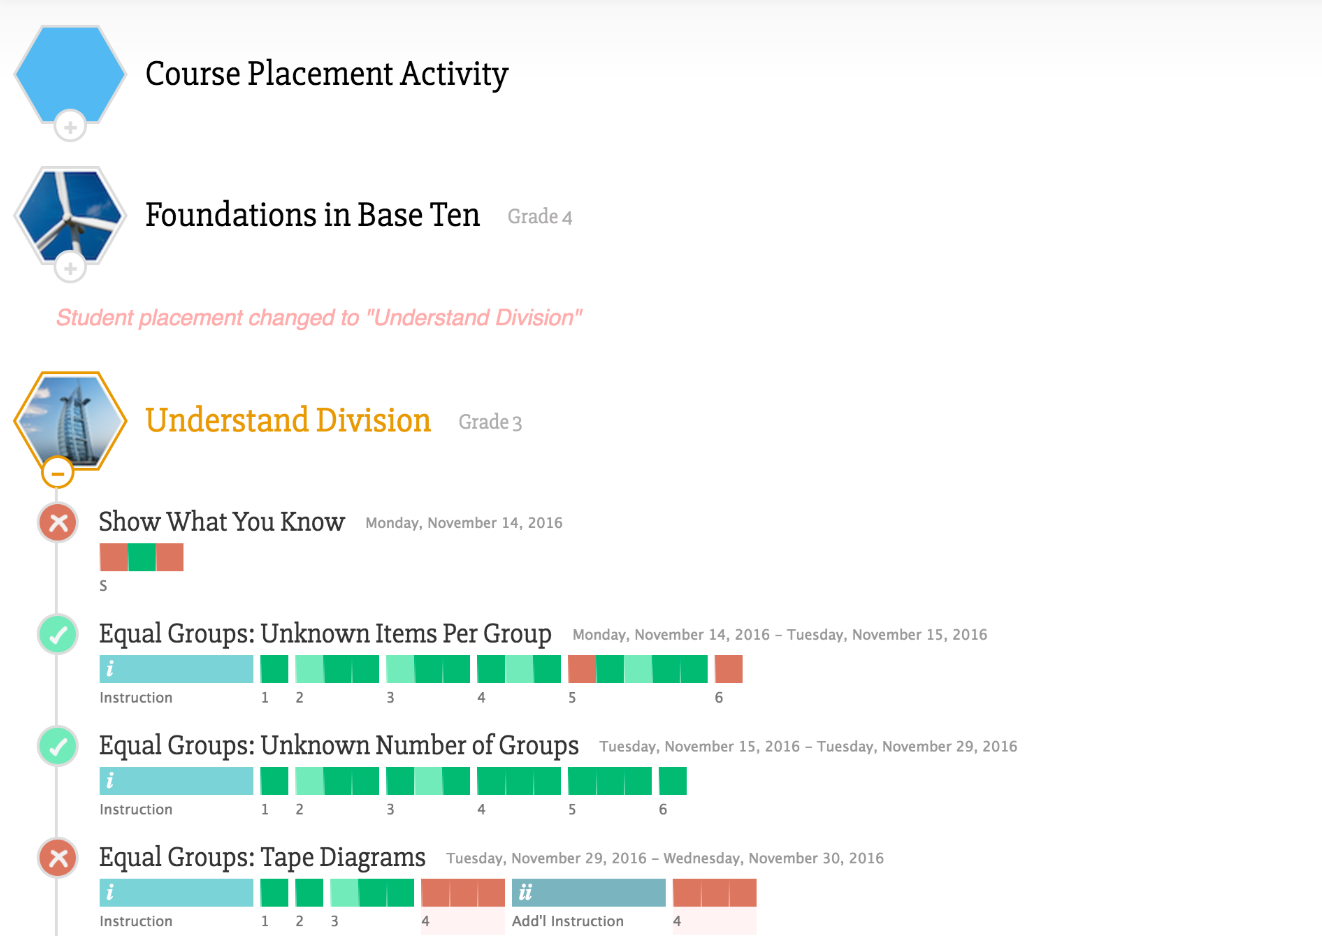Click green item 1 in Unknown Number of Groups

tap(274, 781)
